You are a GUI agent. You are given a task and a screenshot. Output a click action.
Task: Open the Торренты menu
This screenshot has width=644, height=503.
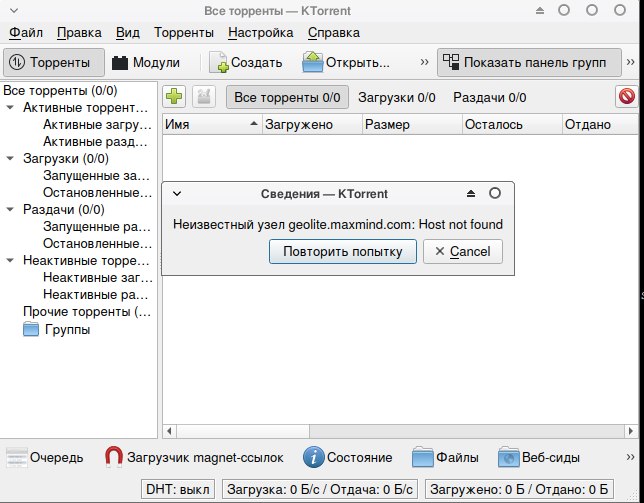click(184, 32)
